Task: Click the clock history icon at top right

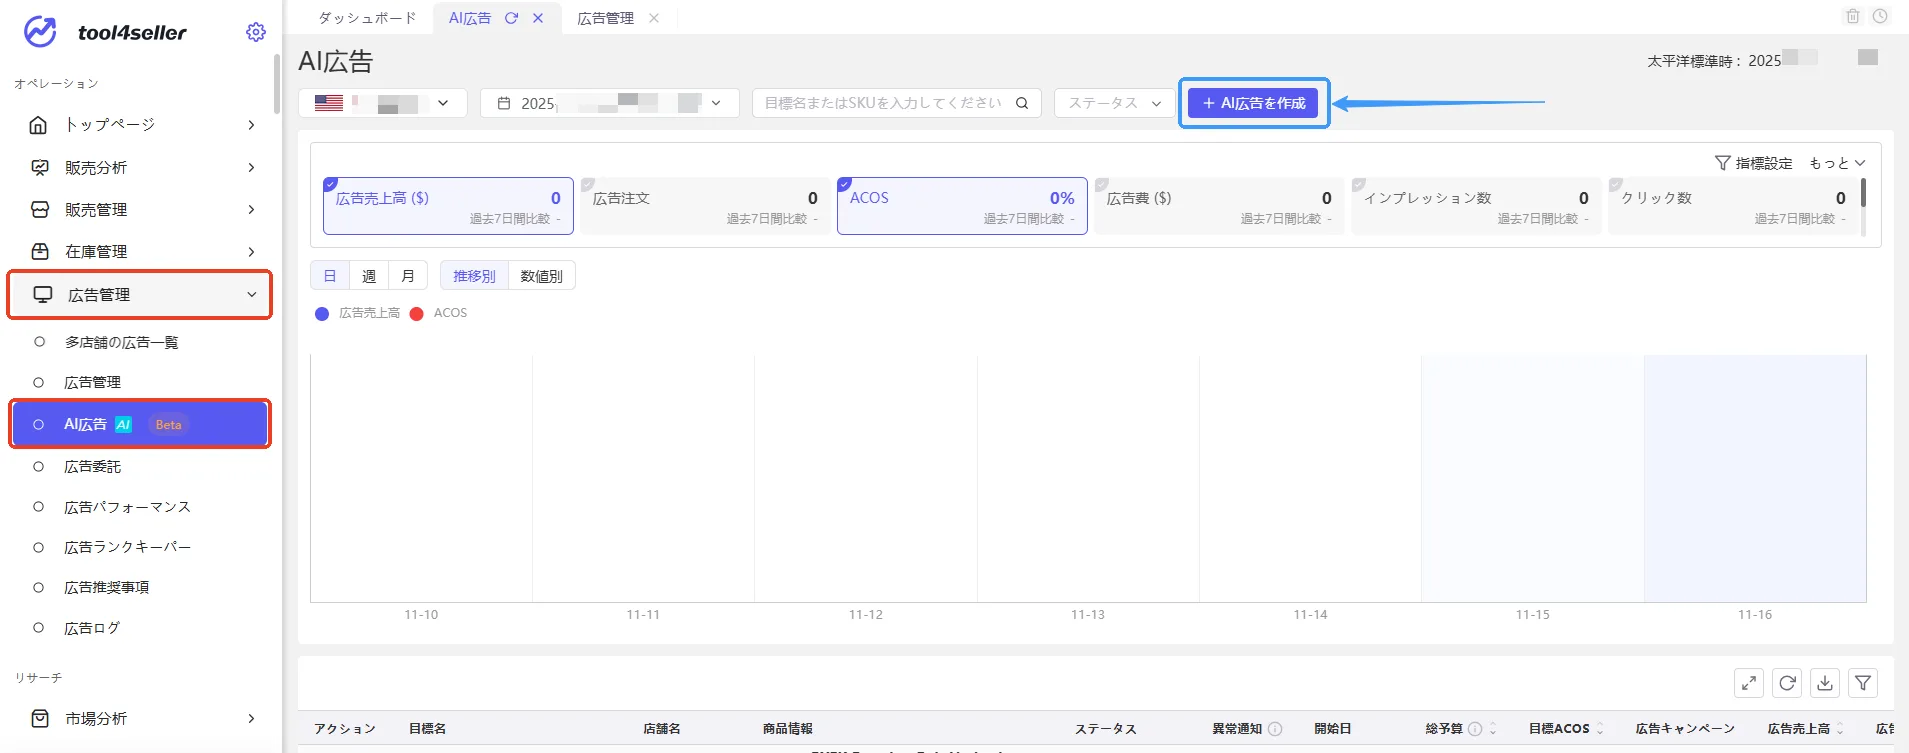Action: pos(1880,16)
